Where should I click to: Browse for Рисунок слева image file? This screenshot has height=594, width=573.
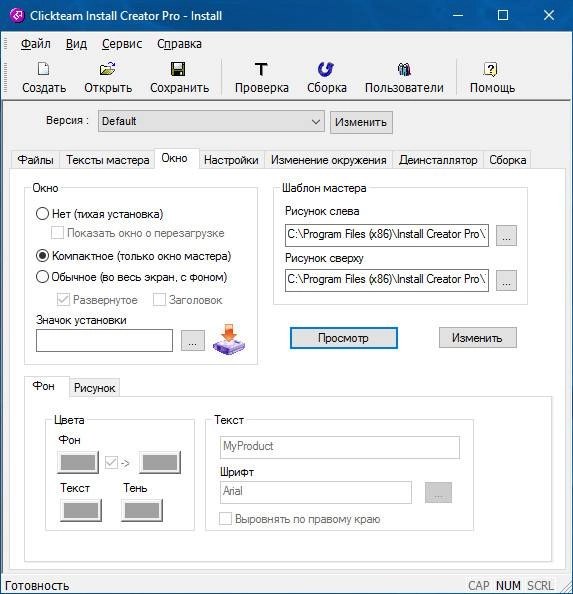(x=506, y=235)
